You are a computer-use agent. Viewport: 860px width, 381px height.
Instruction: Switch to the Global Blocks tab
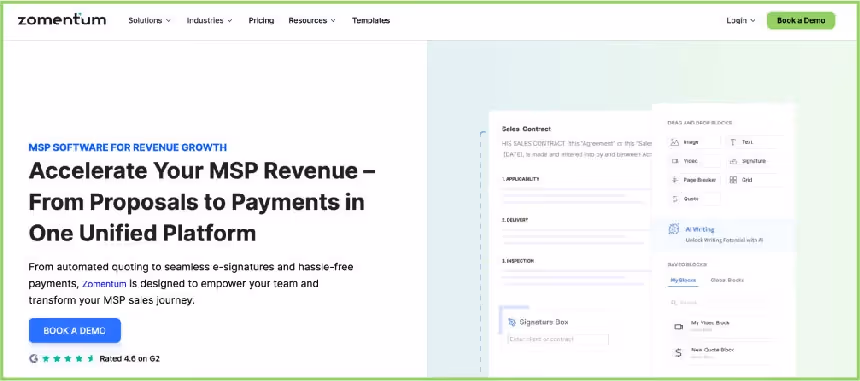(727, 280)
